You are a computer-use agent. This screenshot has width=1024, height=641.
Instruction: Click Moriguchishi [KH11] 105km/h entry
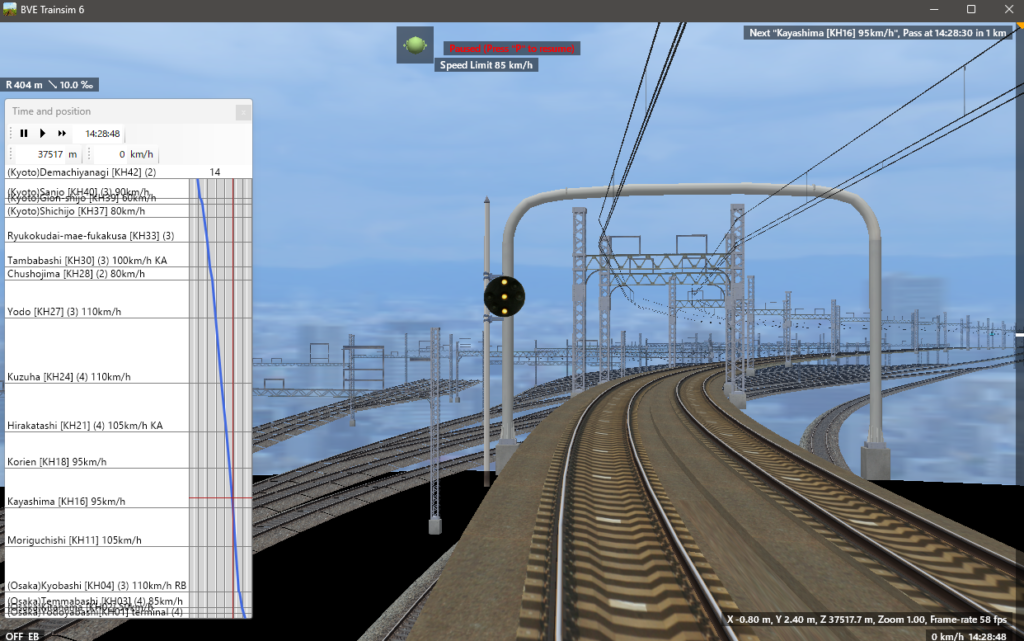point(74,540)
